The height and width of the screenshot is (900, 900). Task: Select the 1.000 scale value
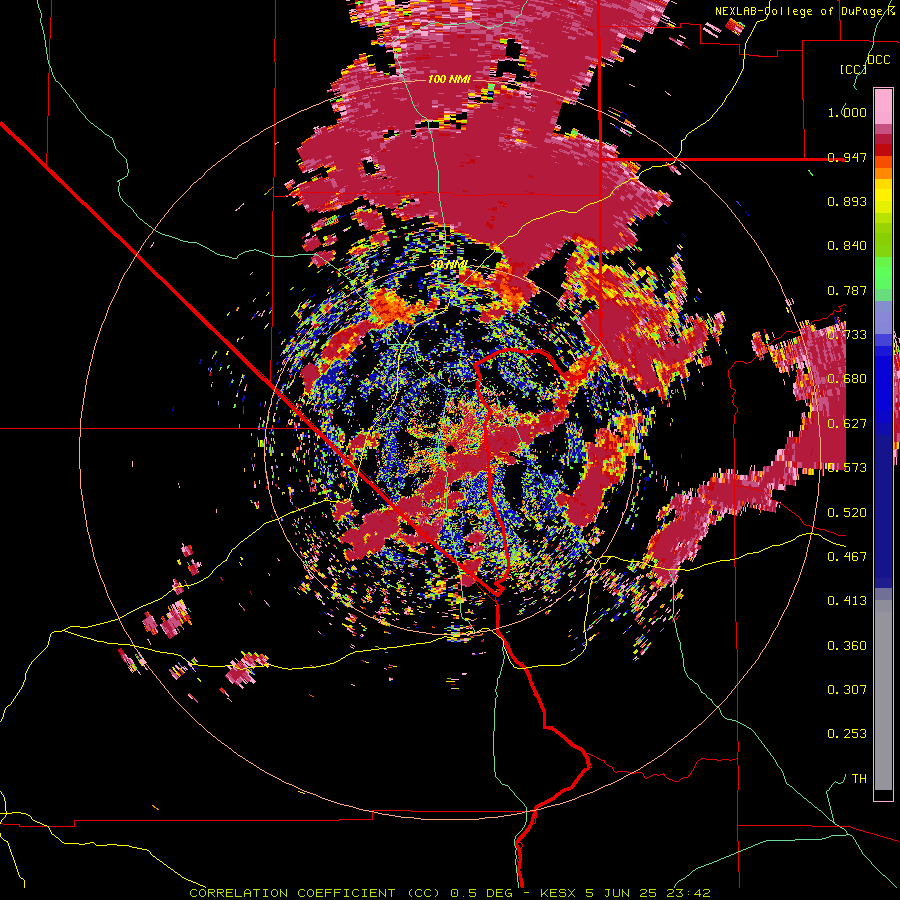coord(847,112)
